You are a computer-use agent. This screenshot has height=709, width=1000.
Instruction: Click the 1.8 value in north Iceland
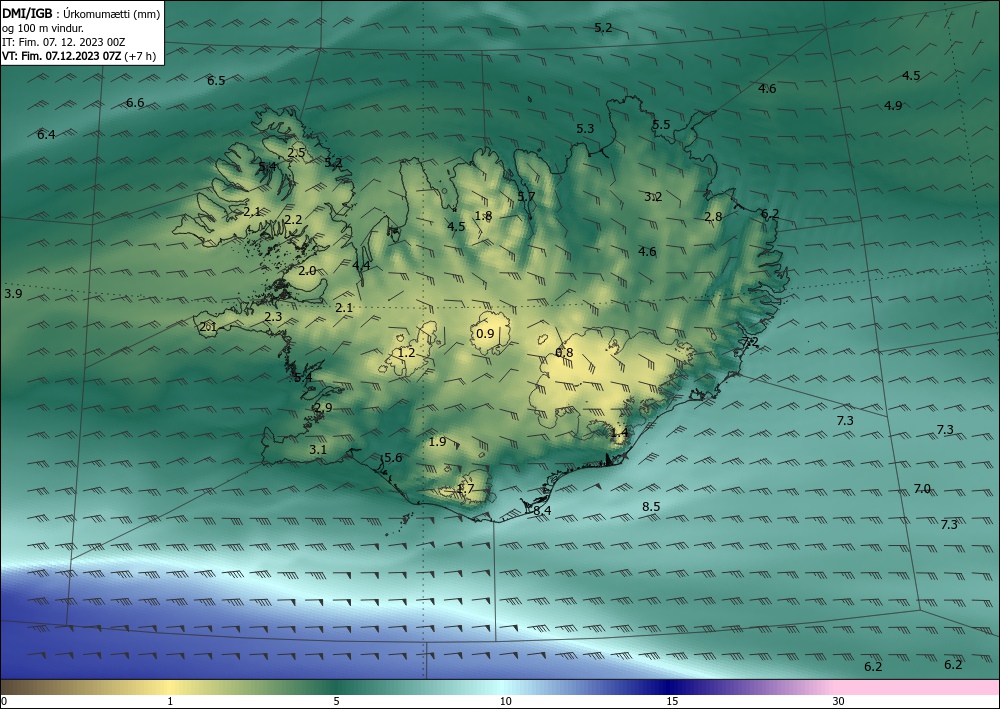tap(483, 216)
